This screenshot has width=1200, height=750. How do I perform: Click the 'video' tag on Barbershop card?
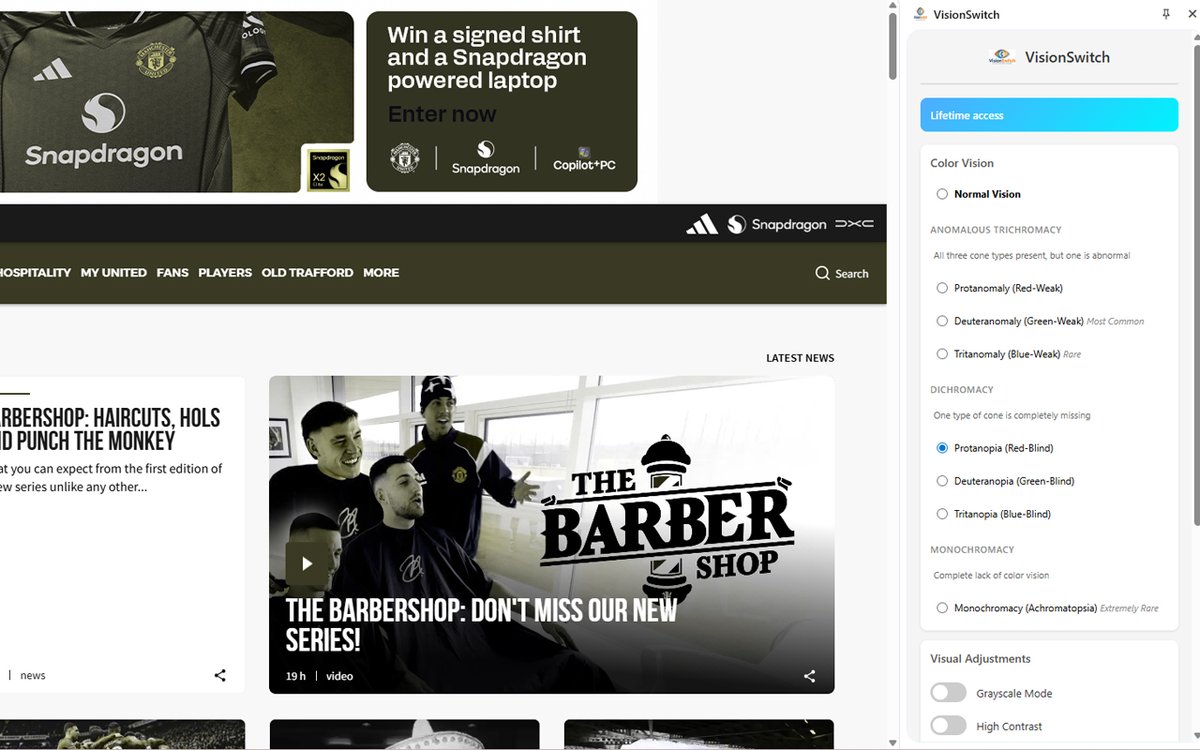click(340, 676)
